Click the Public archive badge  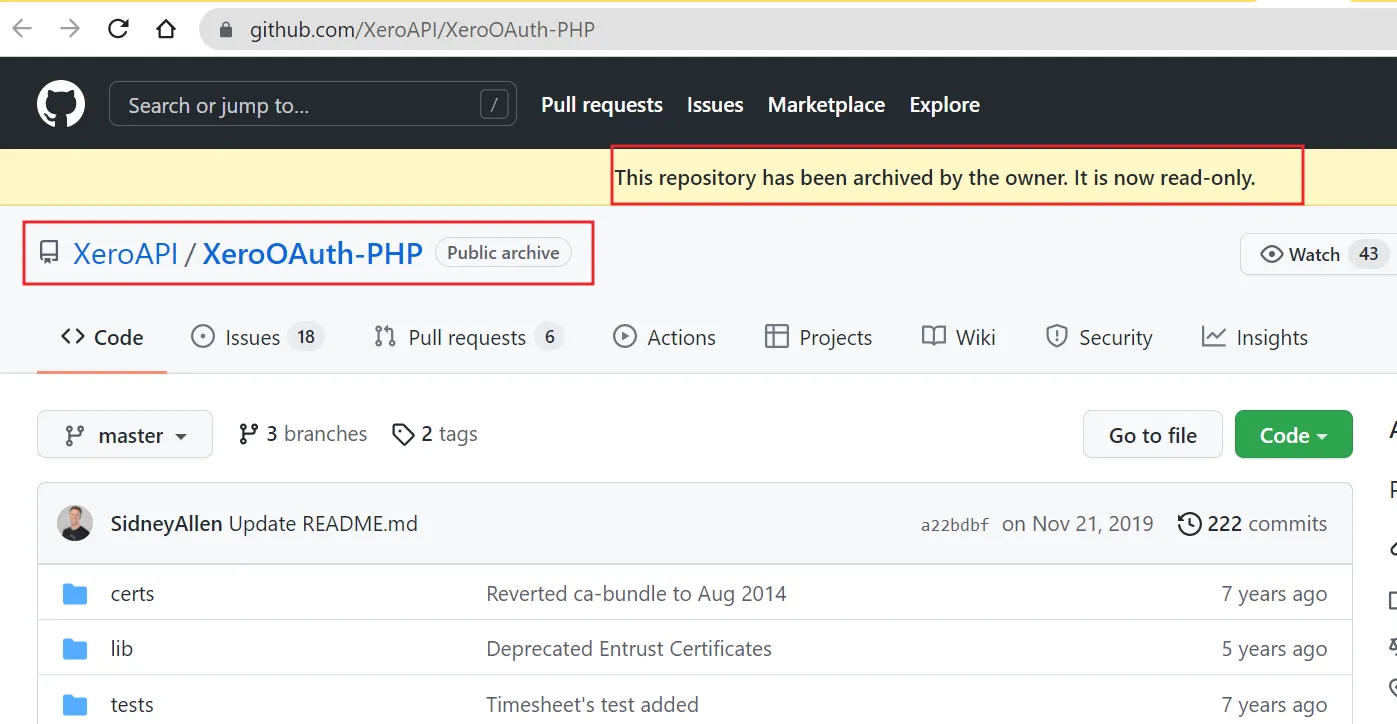(x=503, y=253)
